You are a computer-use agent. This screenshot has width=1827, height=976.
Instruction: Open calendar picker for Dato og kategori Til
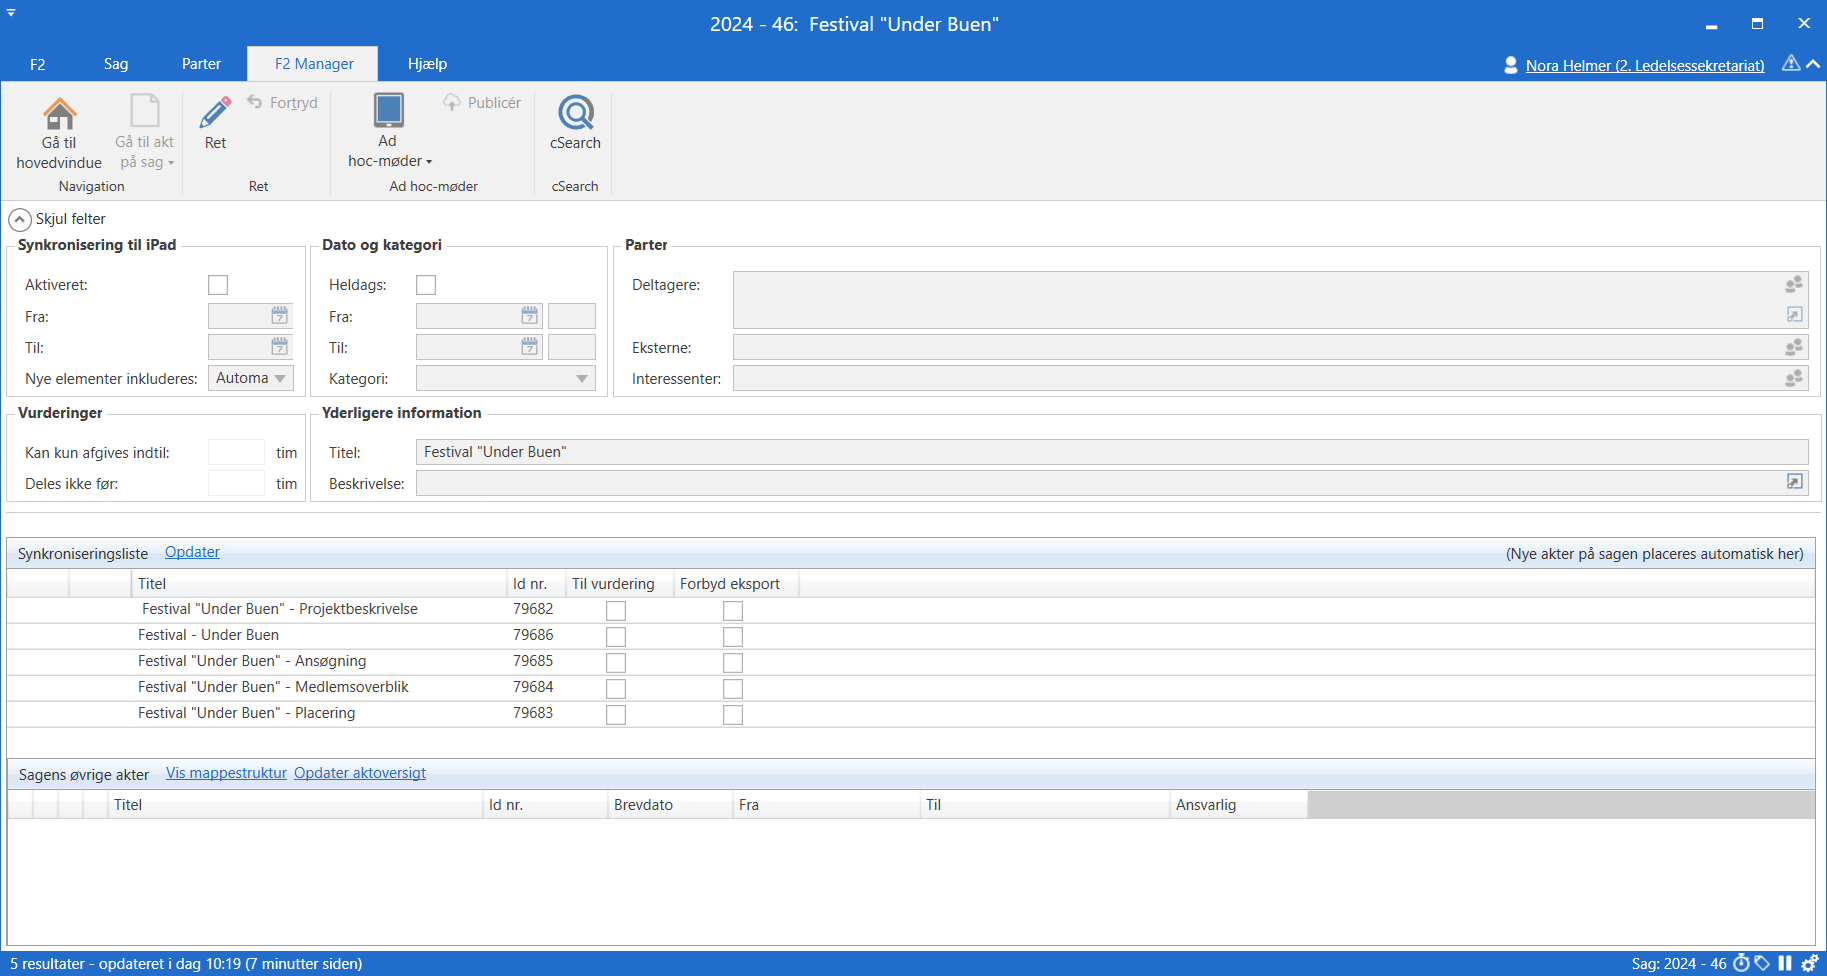529,347
